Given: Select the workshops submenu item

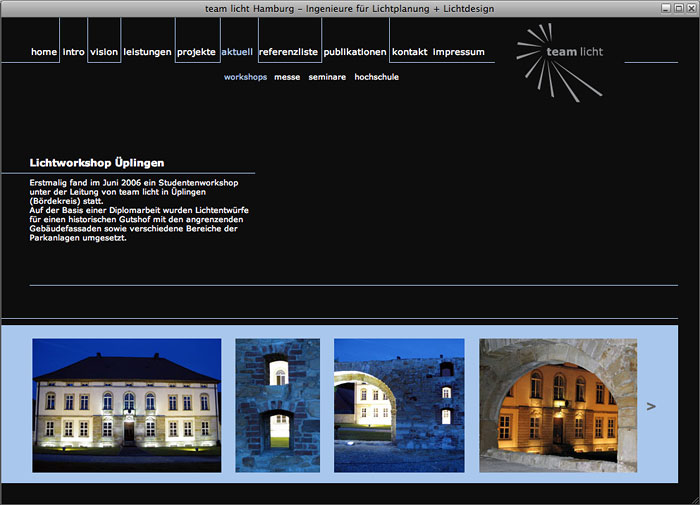Looking at the screenshot, I should [x=246, y=77].
